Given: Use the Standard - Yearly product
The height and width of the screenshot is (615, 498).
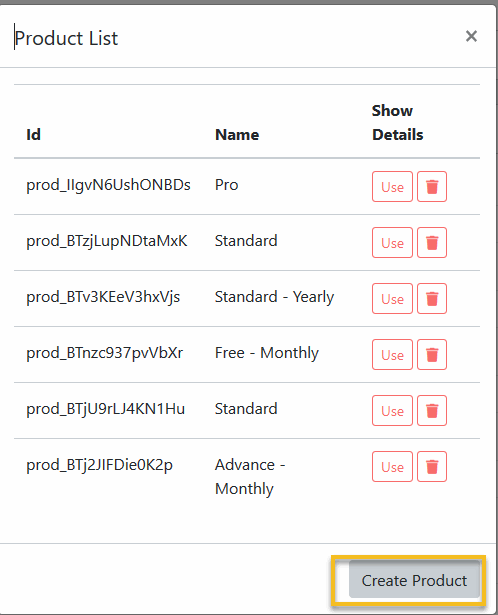Looking at the screenshot, I should (392, 298).
